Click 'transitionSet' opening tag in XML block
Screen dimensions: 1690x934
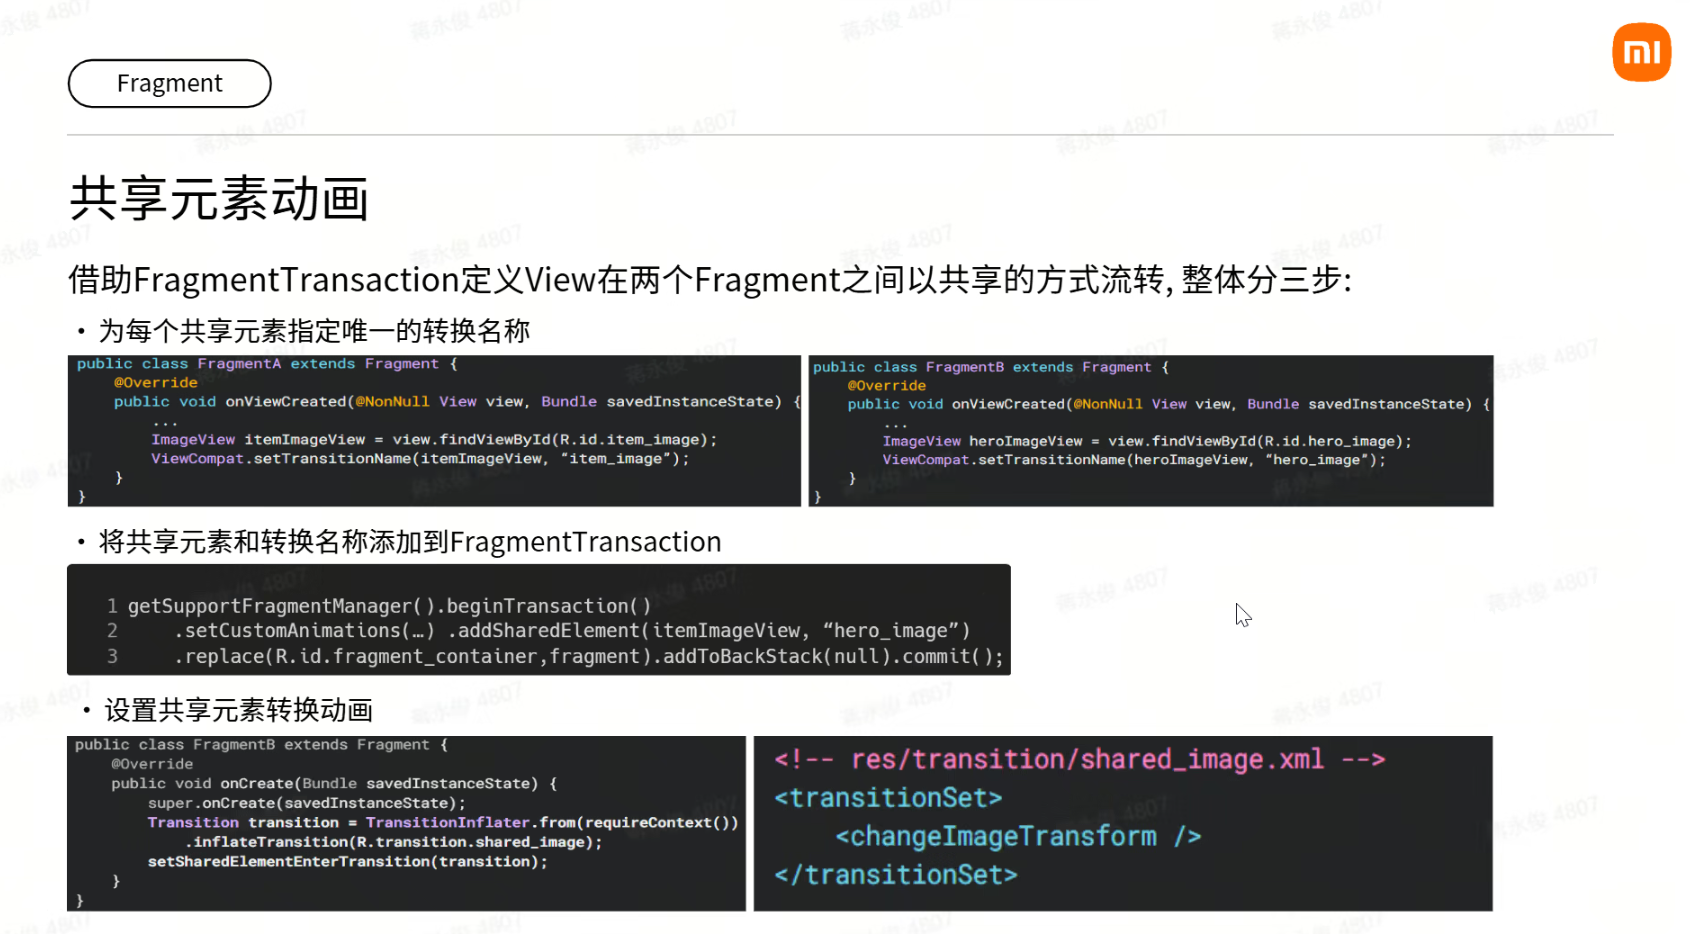[x=888, y=797]
